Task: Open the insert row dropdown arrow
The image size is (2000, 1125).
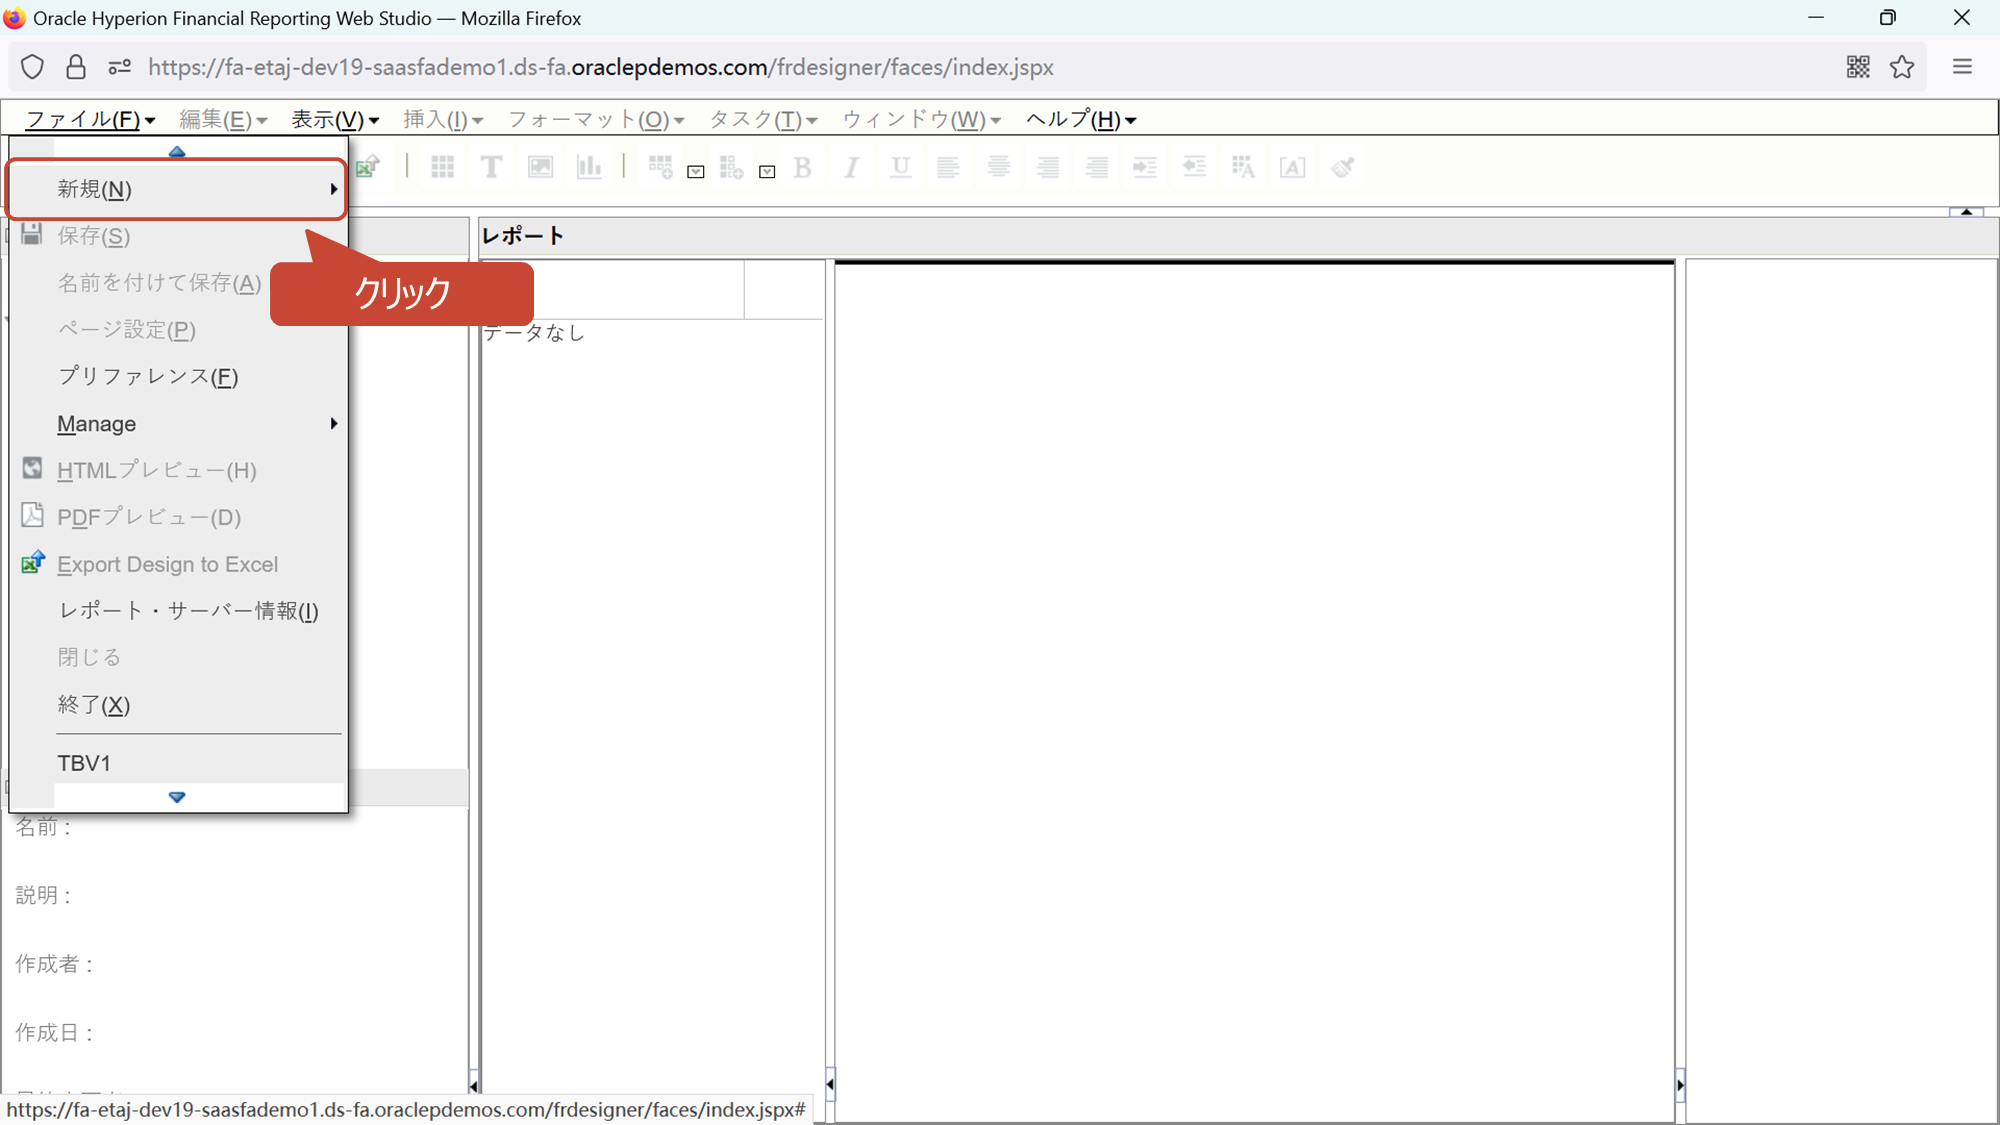Action: 696,172
